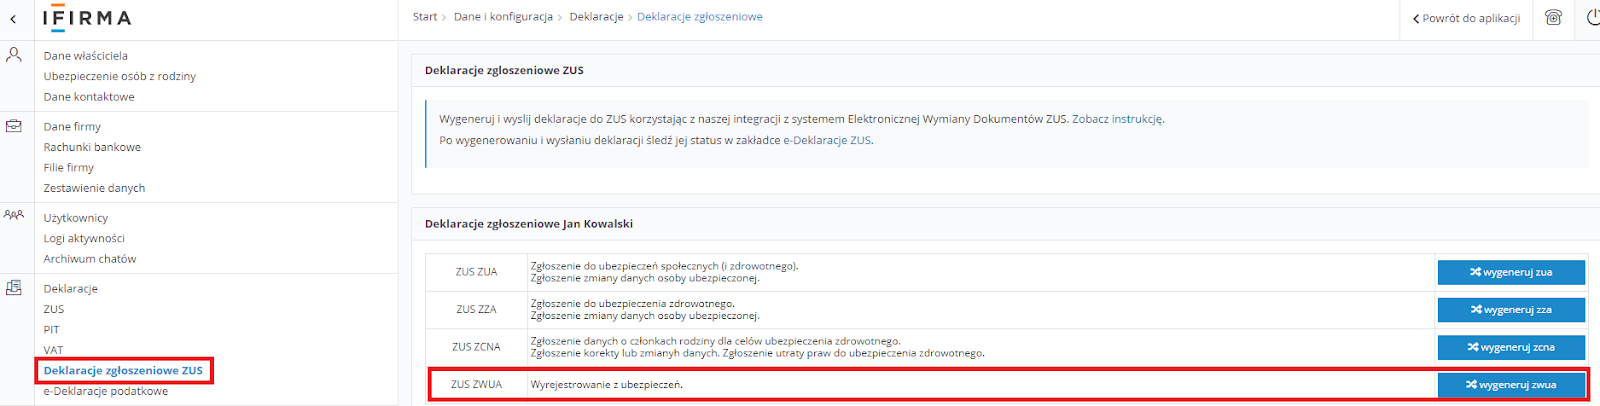The height and width of the screenshot is (406, 1600).
Task: Open Logi aktywności menu item
Action: 84,238
